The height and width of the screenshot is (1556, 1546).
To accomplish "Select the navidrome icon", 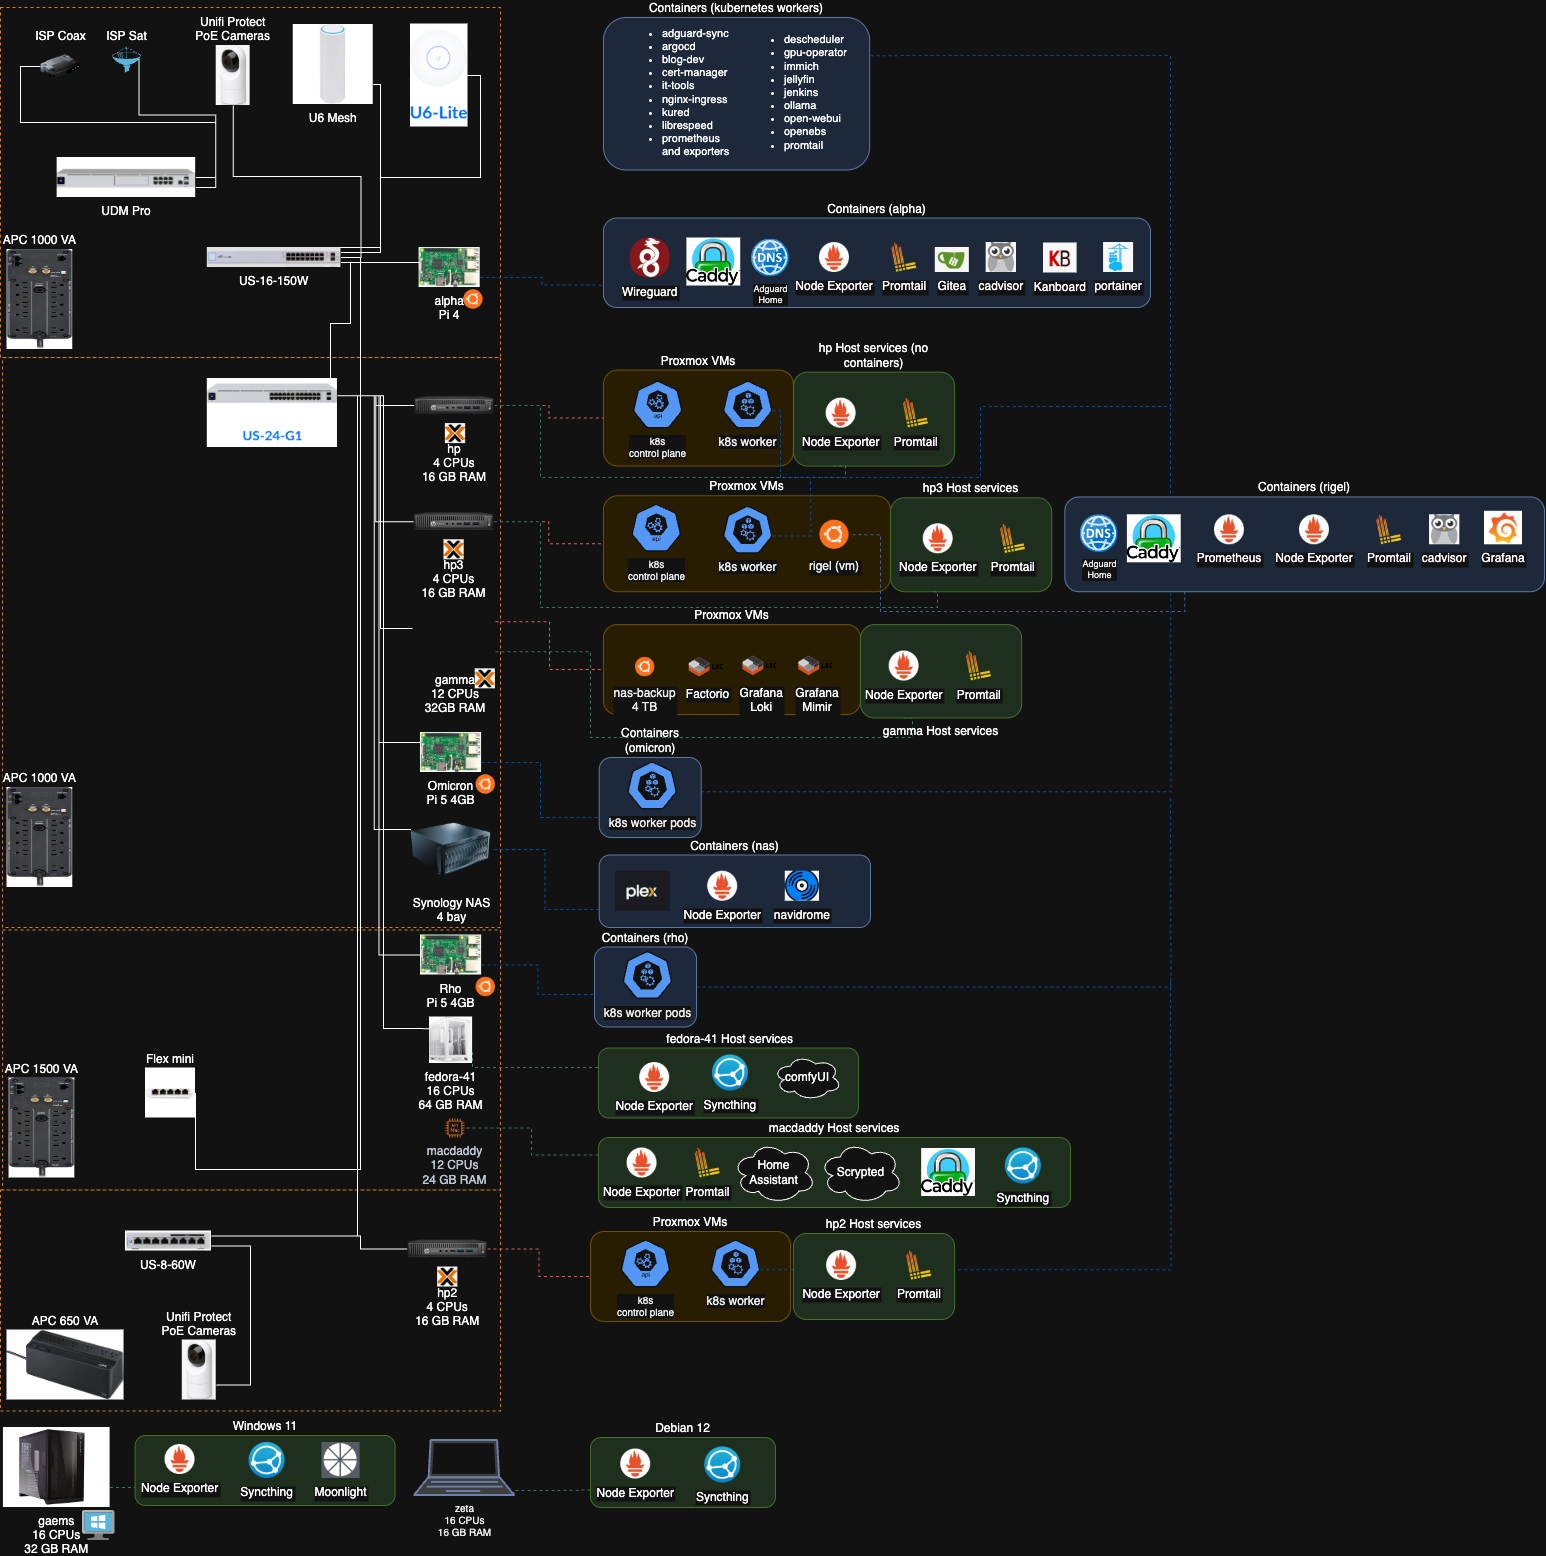I will 802,886.
